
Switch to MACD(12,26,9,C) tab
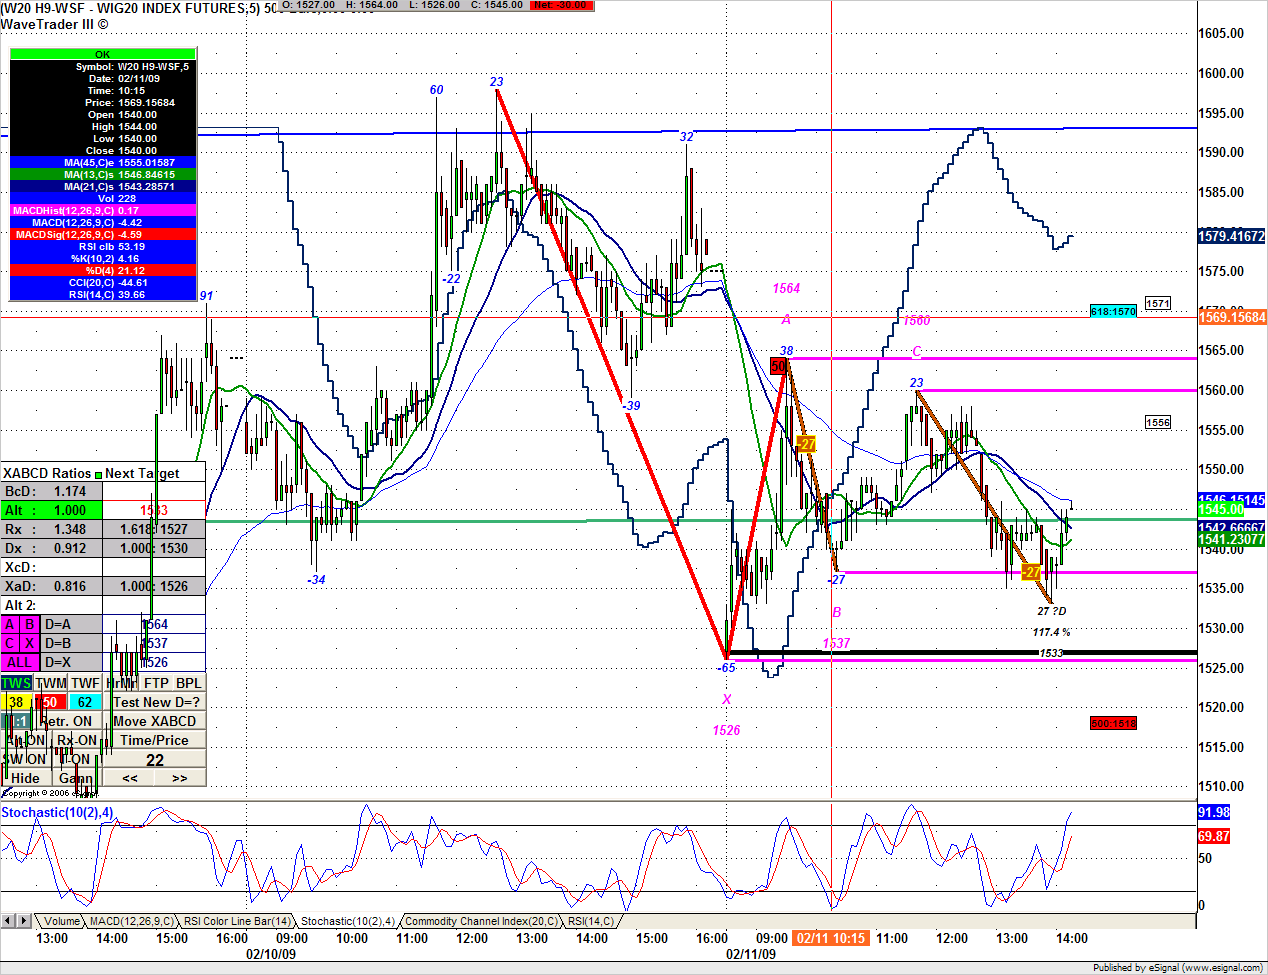pos(131,921)
